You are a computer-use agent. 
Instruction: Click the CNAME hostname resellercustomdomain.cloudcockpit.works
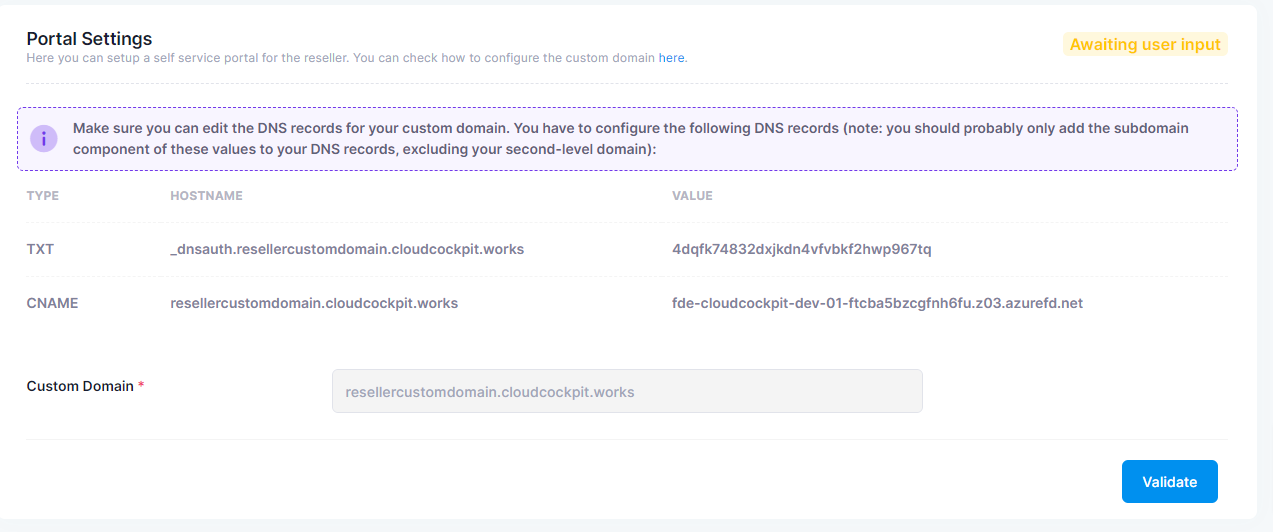314,302
